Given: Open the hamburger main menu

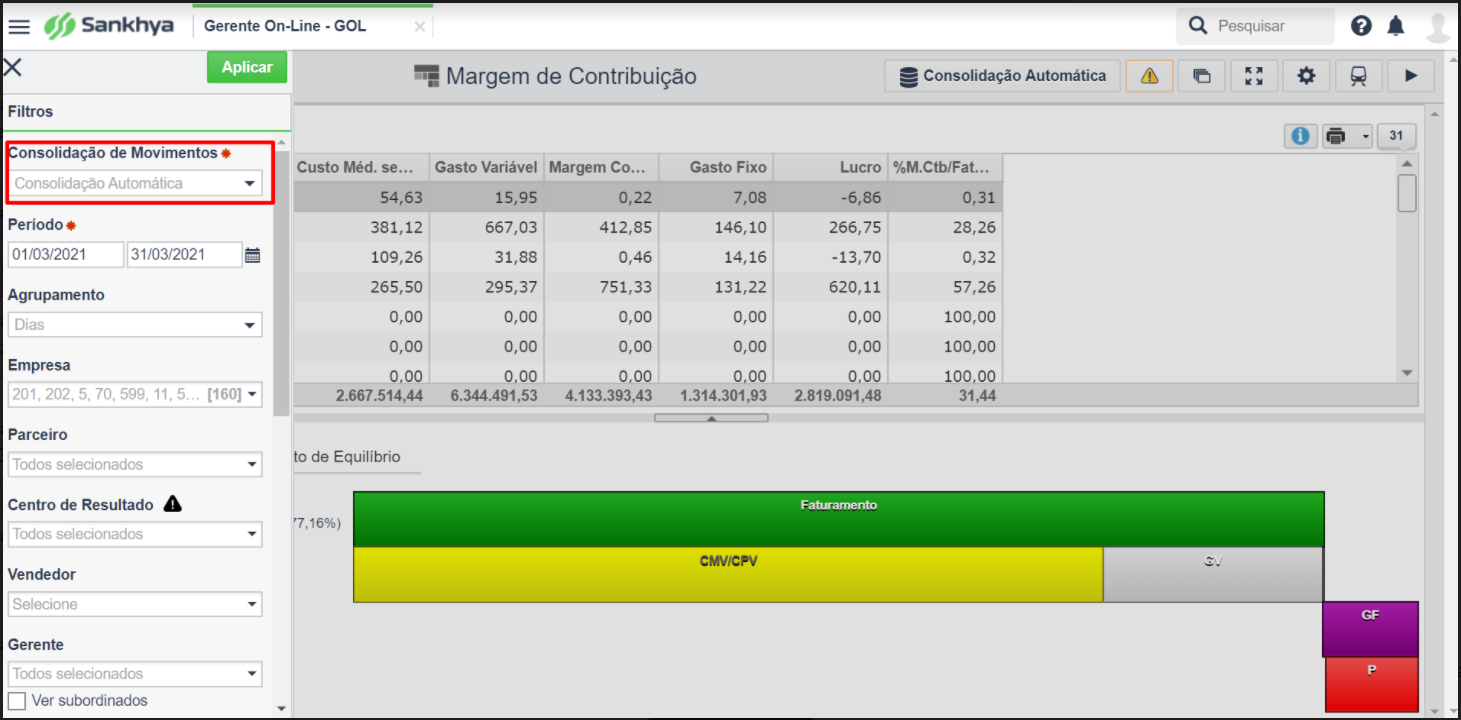Looking at the screenshot, I should 19,26.
